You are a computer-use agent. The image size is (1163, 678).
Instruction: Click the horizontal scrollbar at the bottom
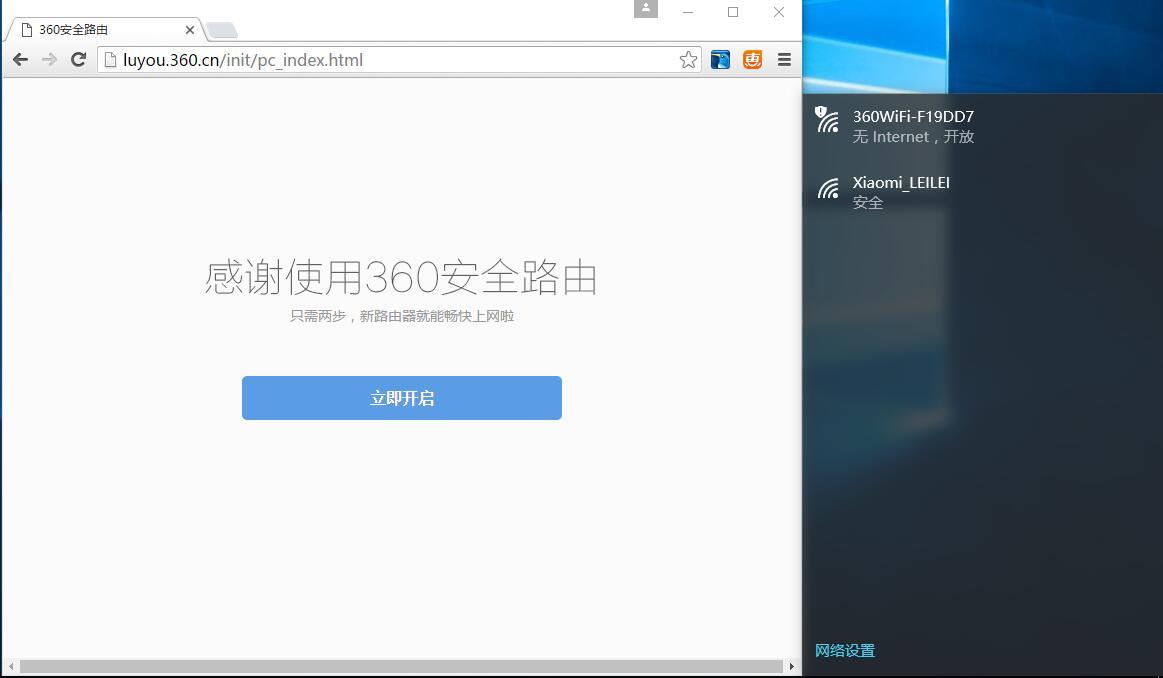click(400, 665)
